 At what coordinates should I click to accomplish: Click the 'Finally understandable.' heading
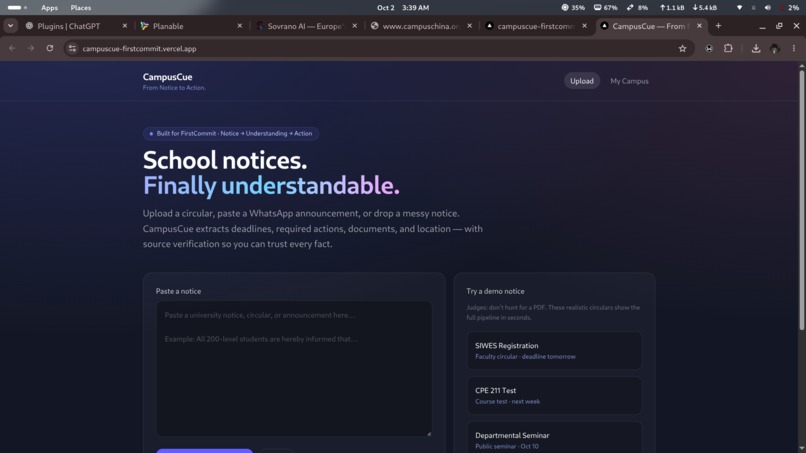271,185
